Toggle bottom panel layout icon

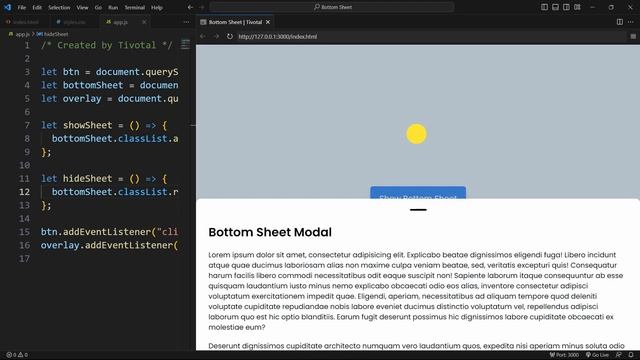coord(555,7)
